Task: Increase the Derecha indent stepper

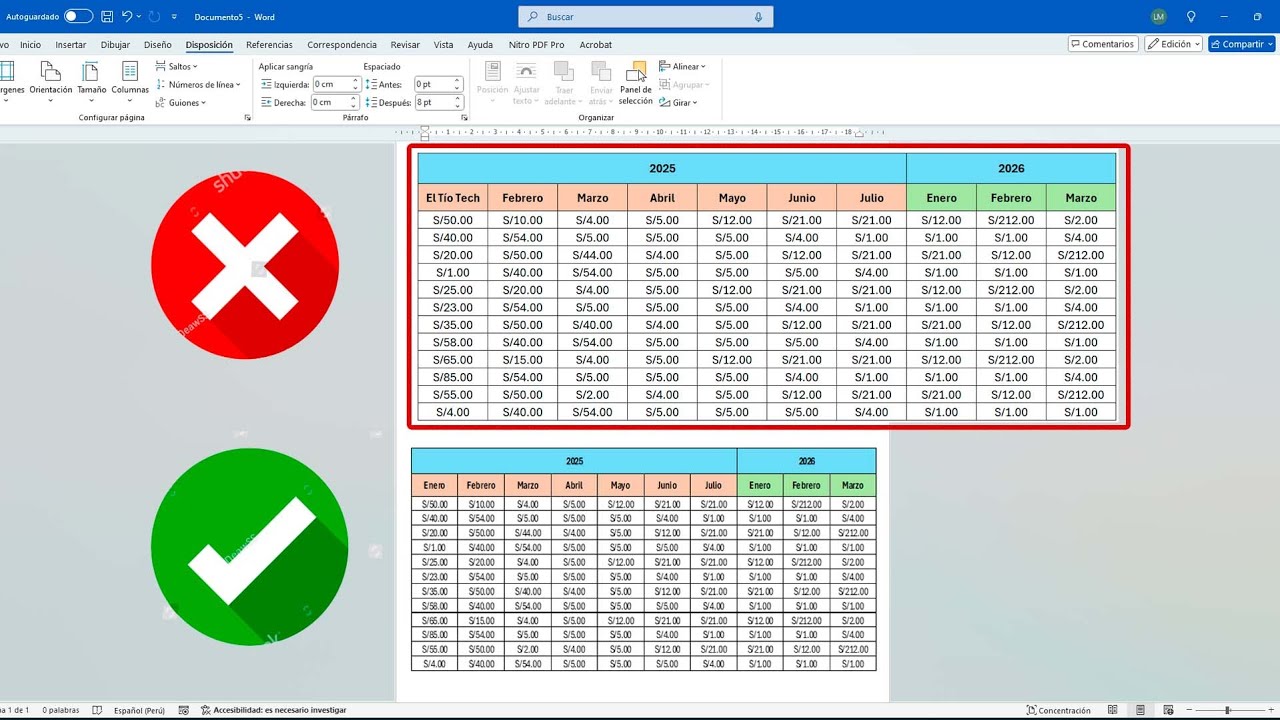Action: [x=354, y=99]
